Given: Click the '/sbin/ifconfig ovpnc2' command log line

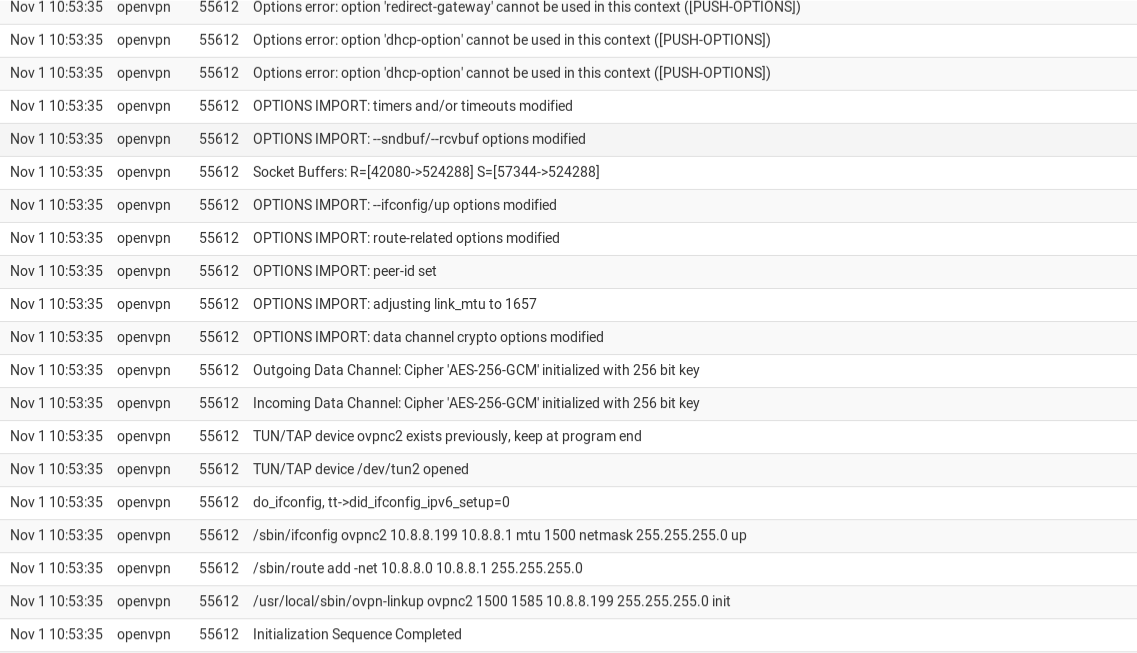Looking at the screenshot, I should click(499, 535).
